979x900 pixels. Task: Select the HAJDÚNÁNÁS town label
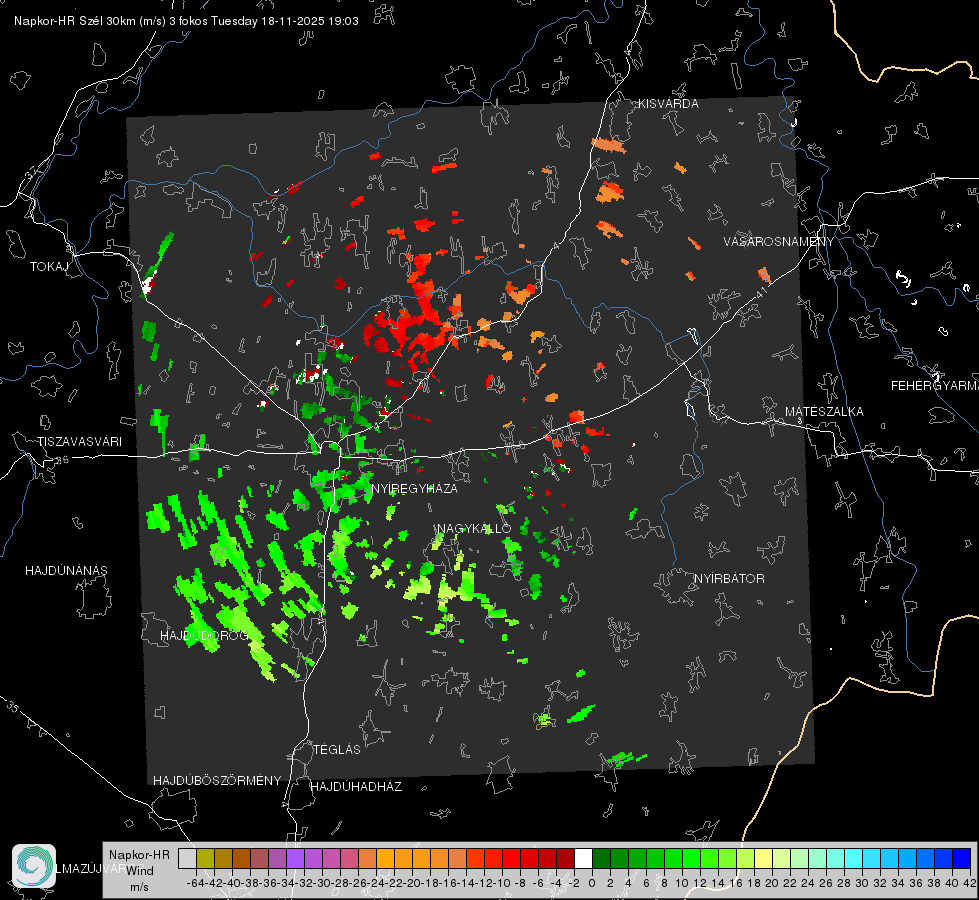[66, 571]
